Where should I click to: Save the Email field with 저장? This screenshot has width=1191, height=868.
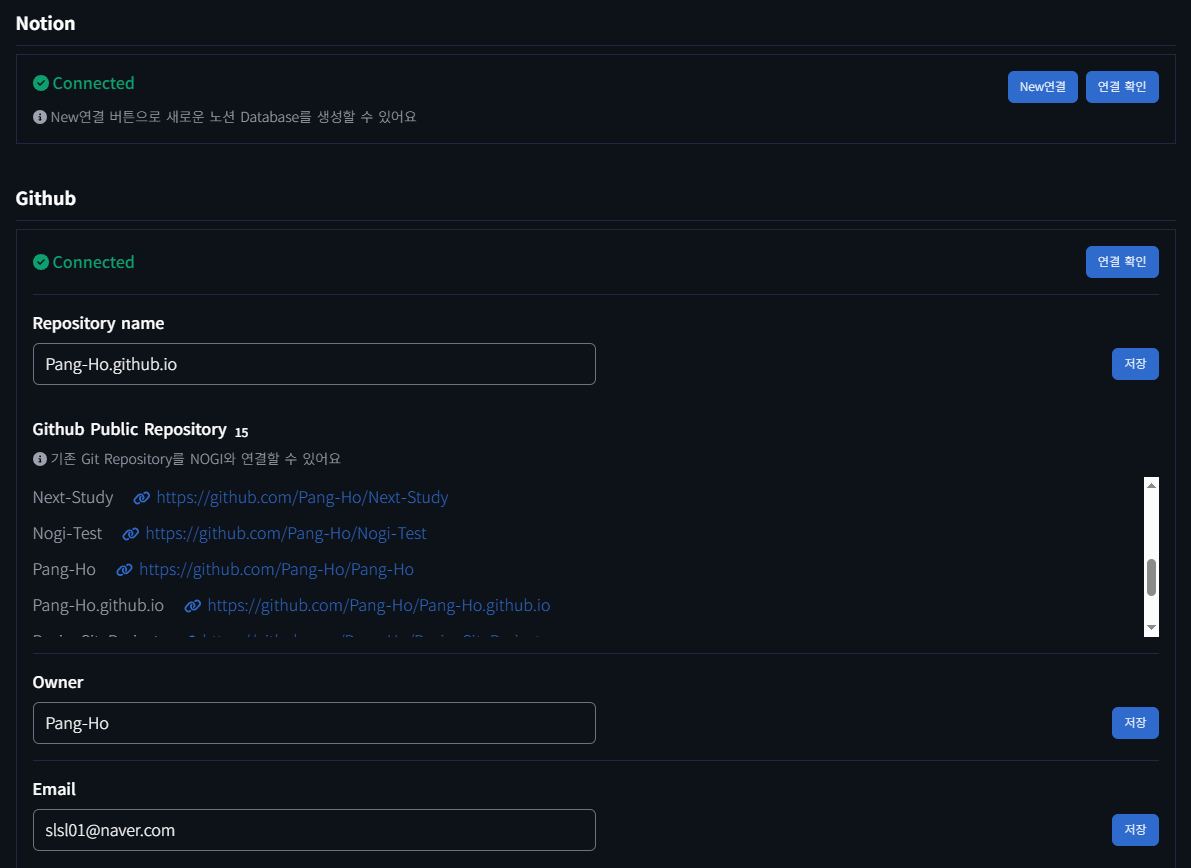point(1135,830)
